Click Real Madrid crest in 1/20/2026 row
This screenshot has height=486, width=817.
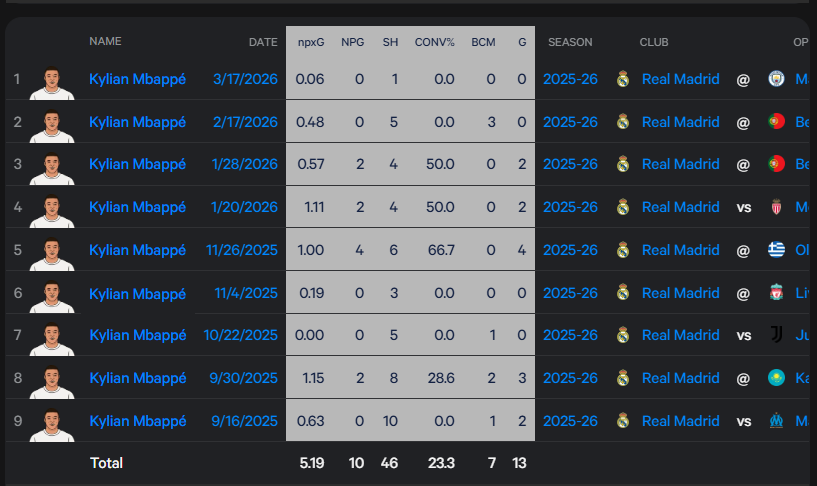623,207
